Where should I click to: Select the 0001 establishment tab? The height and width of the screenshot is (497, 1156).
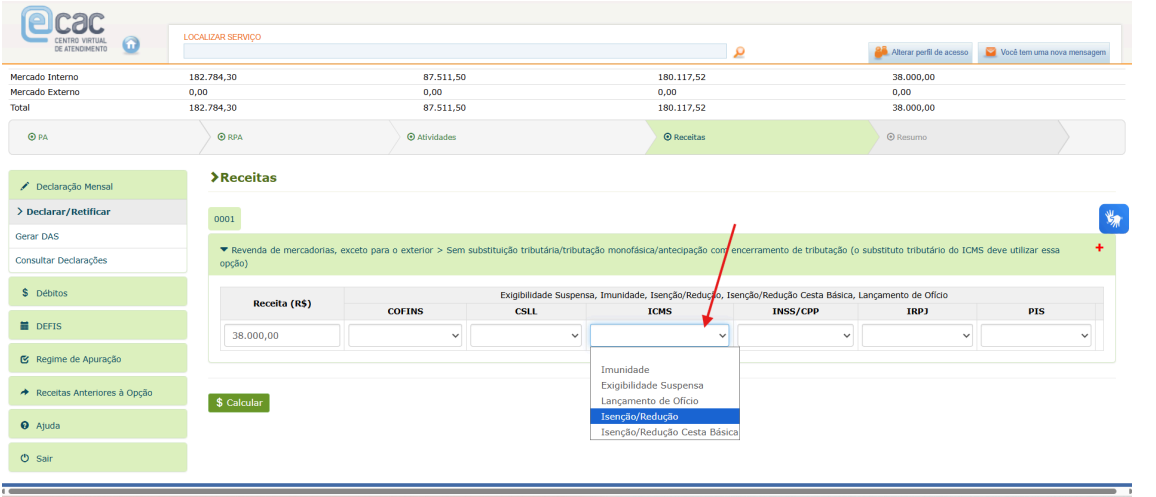[x=224, y=219]
